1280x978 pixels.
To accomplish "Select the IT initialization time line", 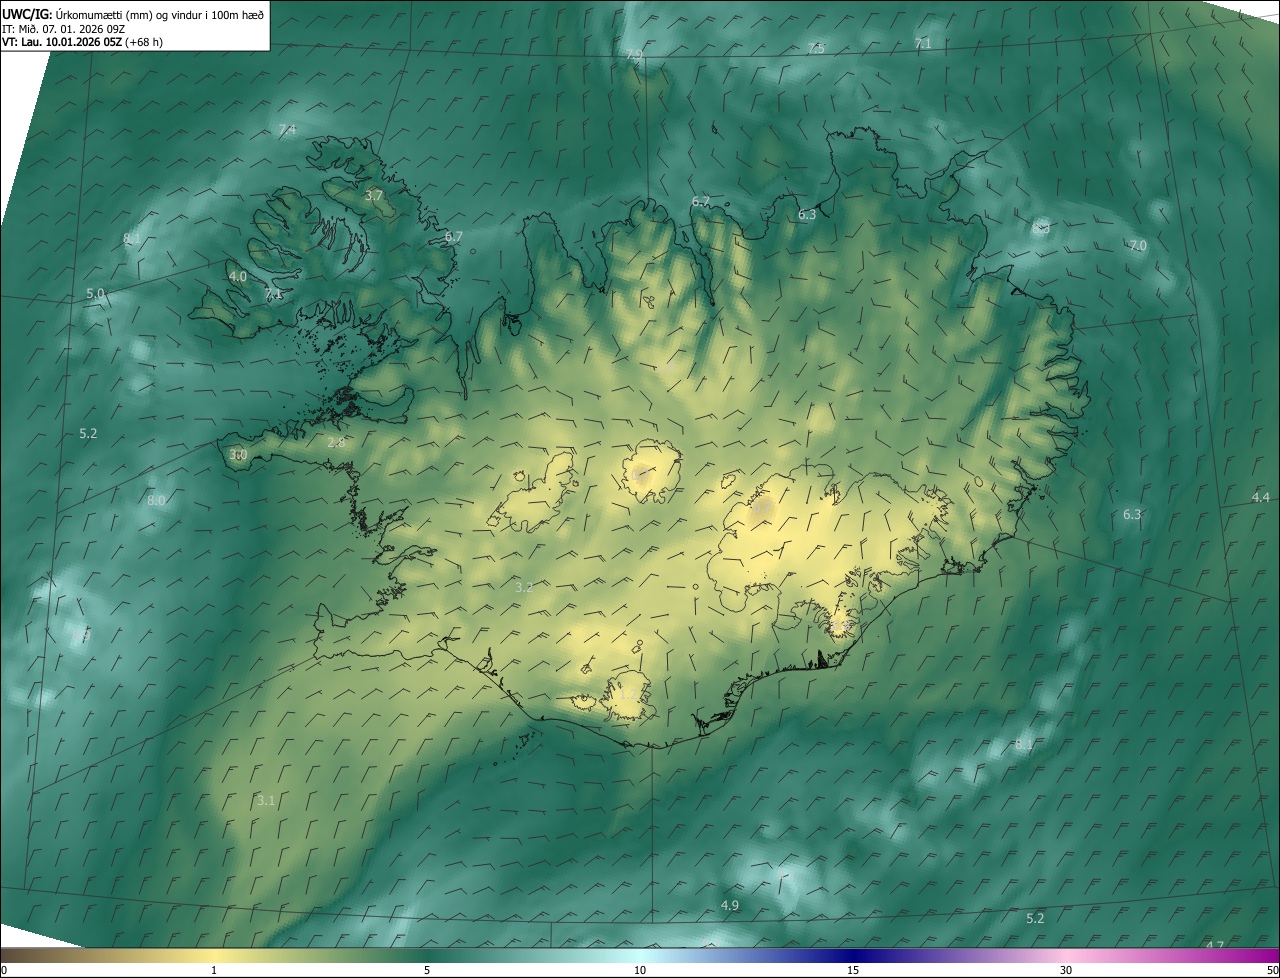I will [62, 27].
